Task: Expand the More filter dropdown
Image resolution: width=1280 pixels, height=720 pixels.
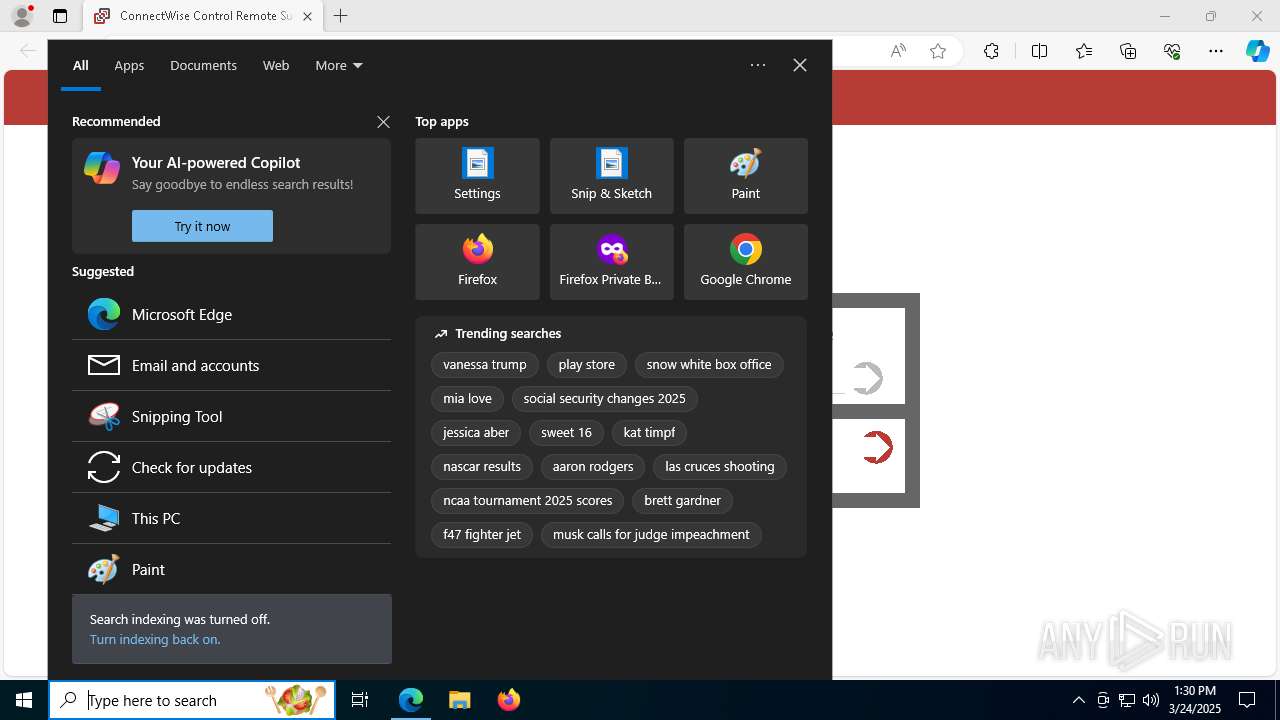Action: pyautogui.click(x=339, y=66)
